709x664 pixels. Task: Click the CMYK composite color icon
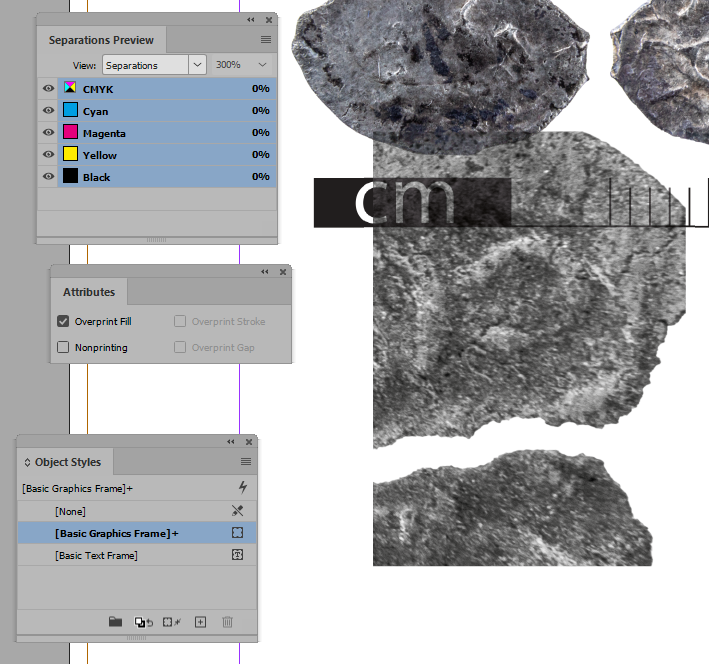coord(70,88)
